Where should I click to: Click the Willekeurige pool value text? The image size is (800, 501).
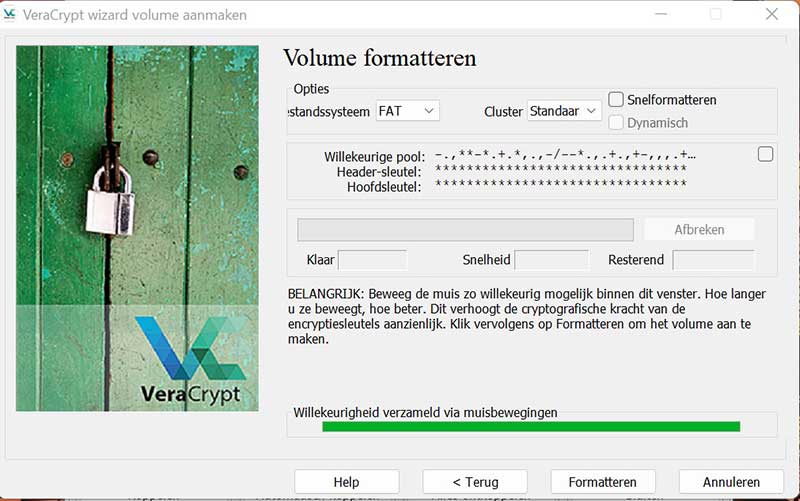565,155
